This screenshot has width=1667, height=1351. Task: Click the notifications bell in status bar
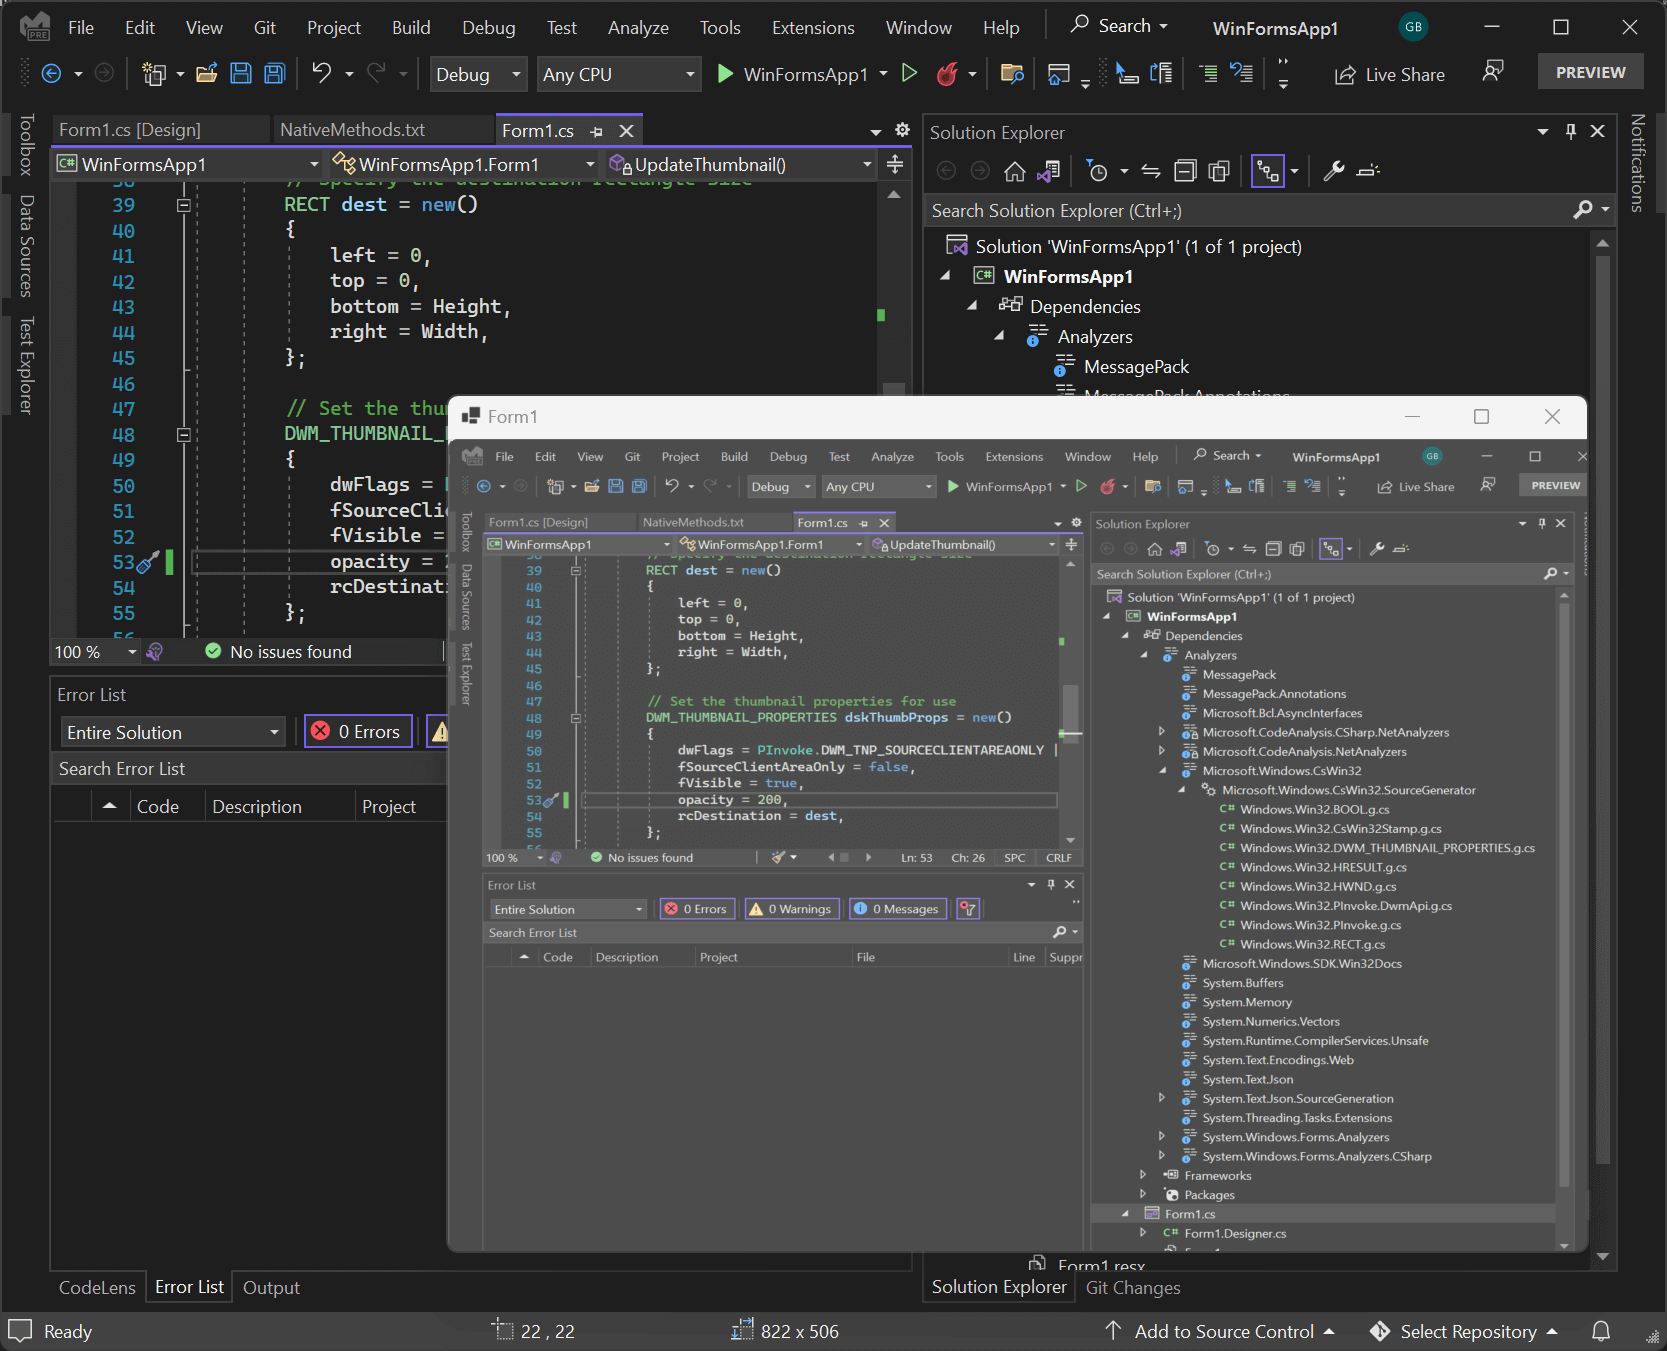click(x=1600, y=1331)
